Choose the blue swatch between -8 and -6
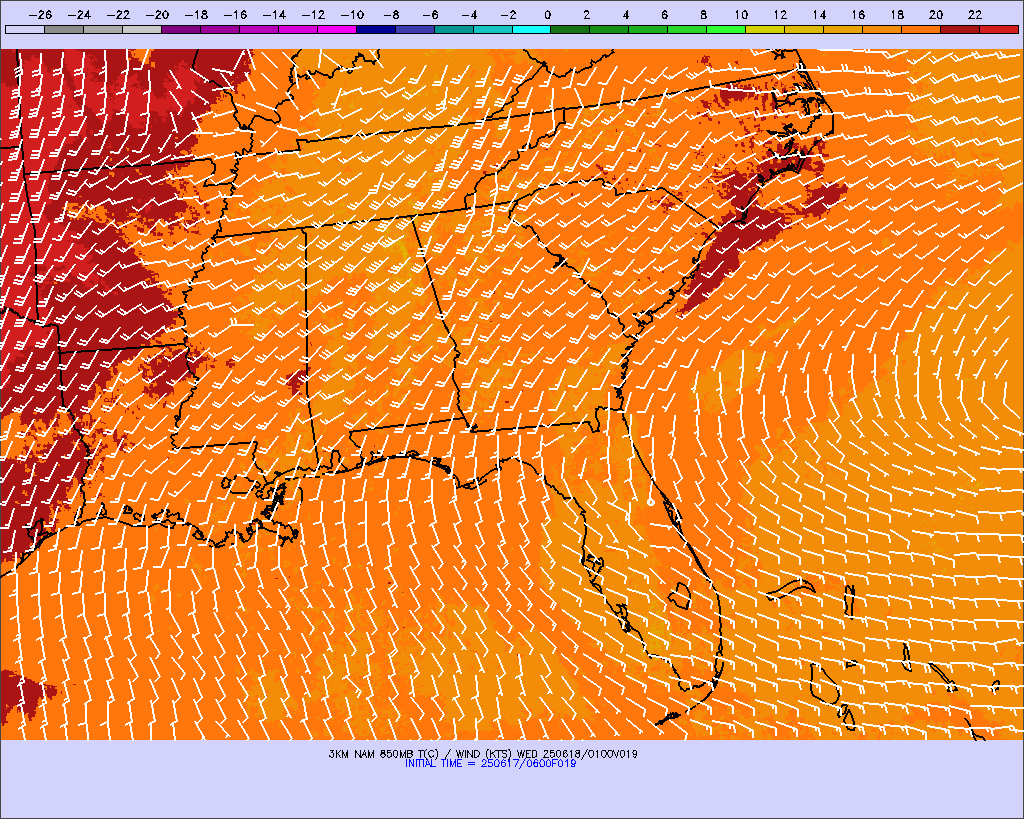The image size is (1024, 819). click(415, 29)
